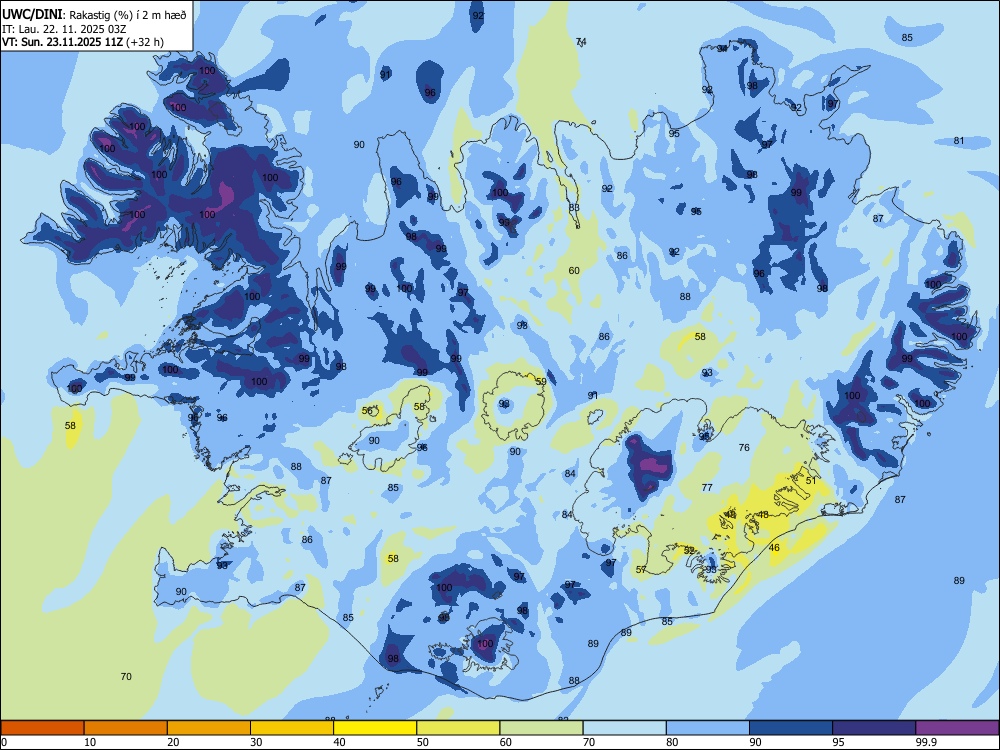Click the 60–70 light green legend swatch
The image size is (1000, 750).
[x=541, y=728]
